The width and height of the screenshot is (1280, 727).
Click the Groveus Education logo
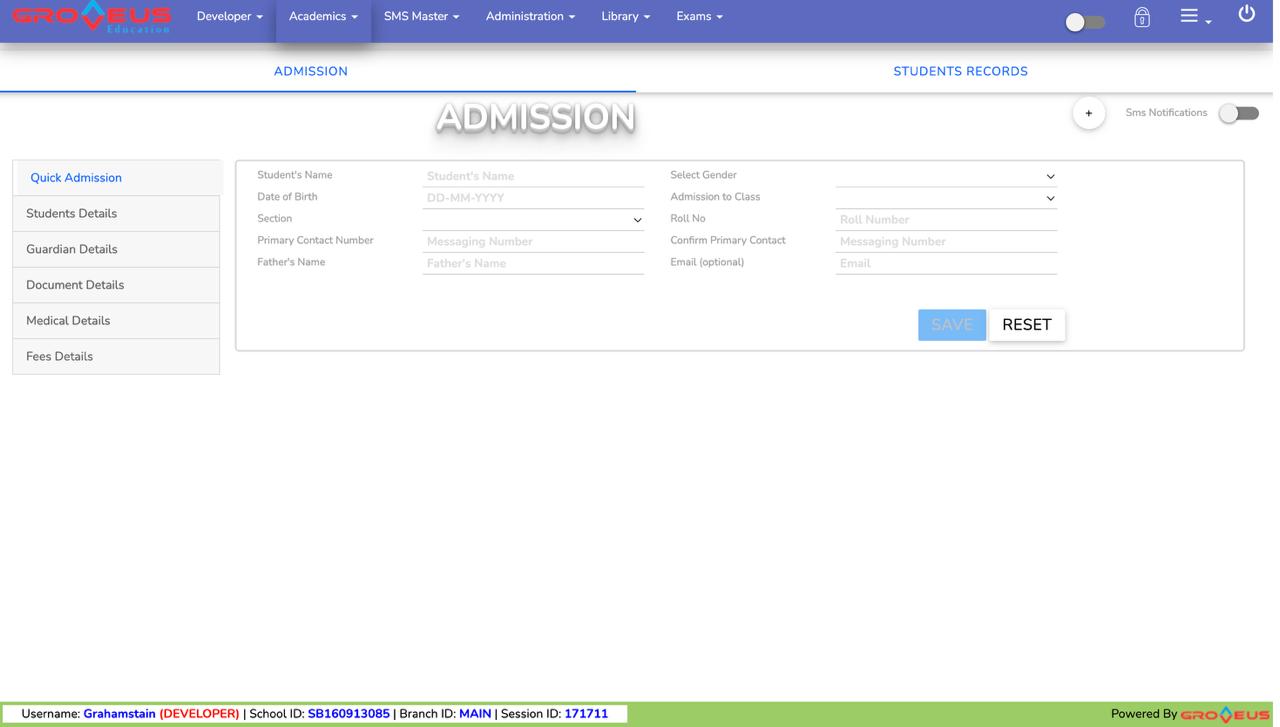click(x=91, y=17)
